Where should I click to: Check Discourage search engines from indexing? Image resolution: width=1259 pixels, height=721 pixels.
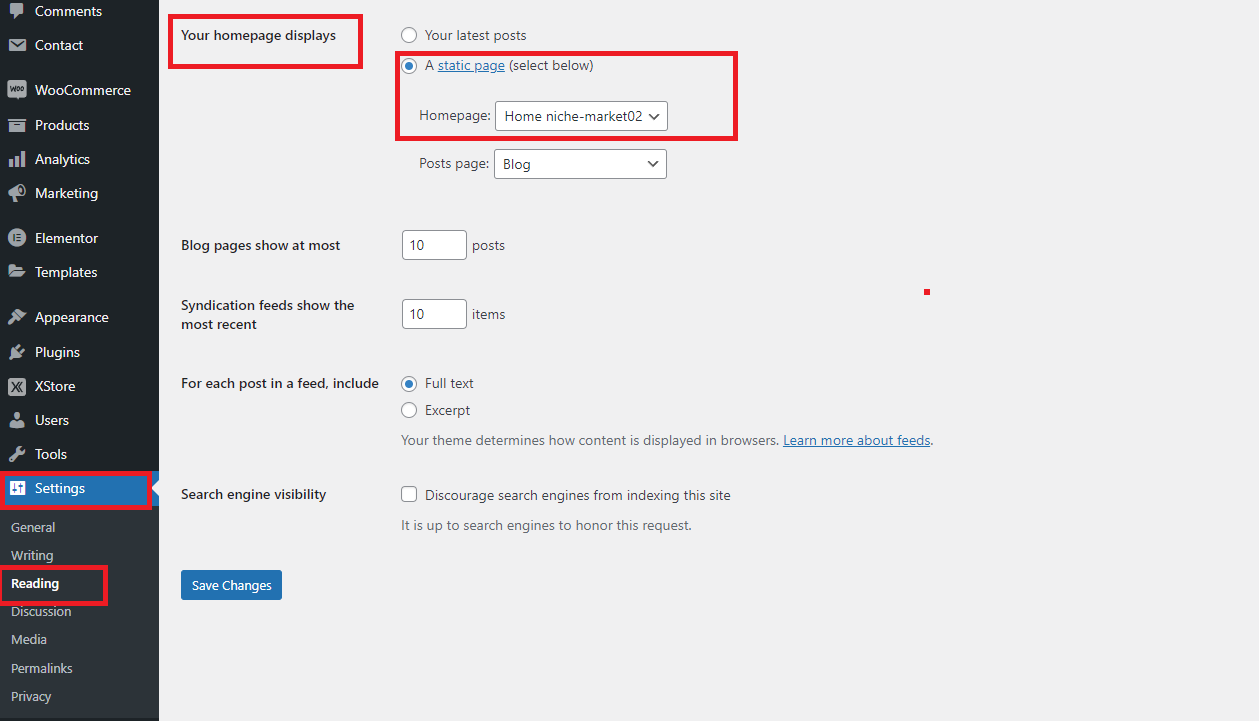pos(409,494)
